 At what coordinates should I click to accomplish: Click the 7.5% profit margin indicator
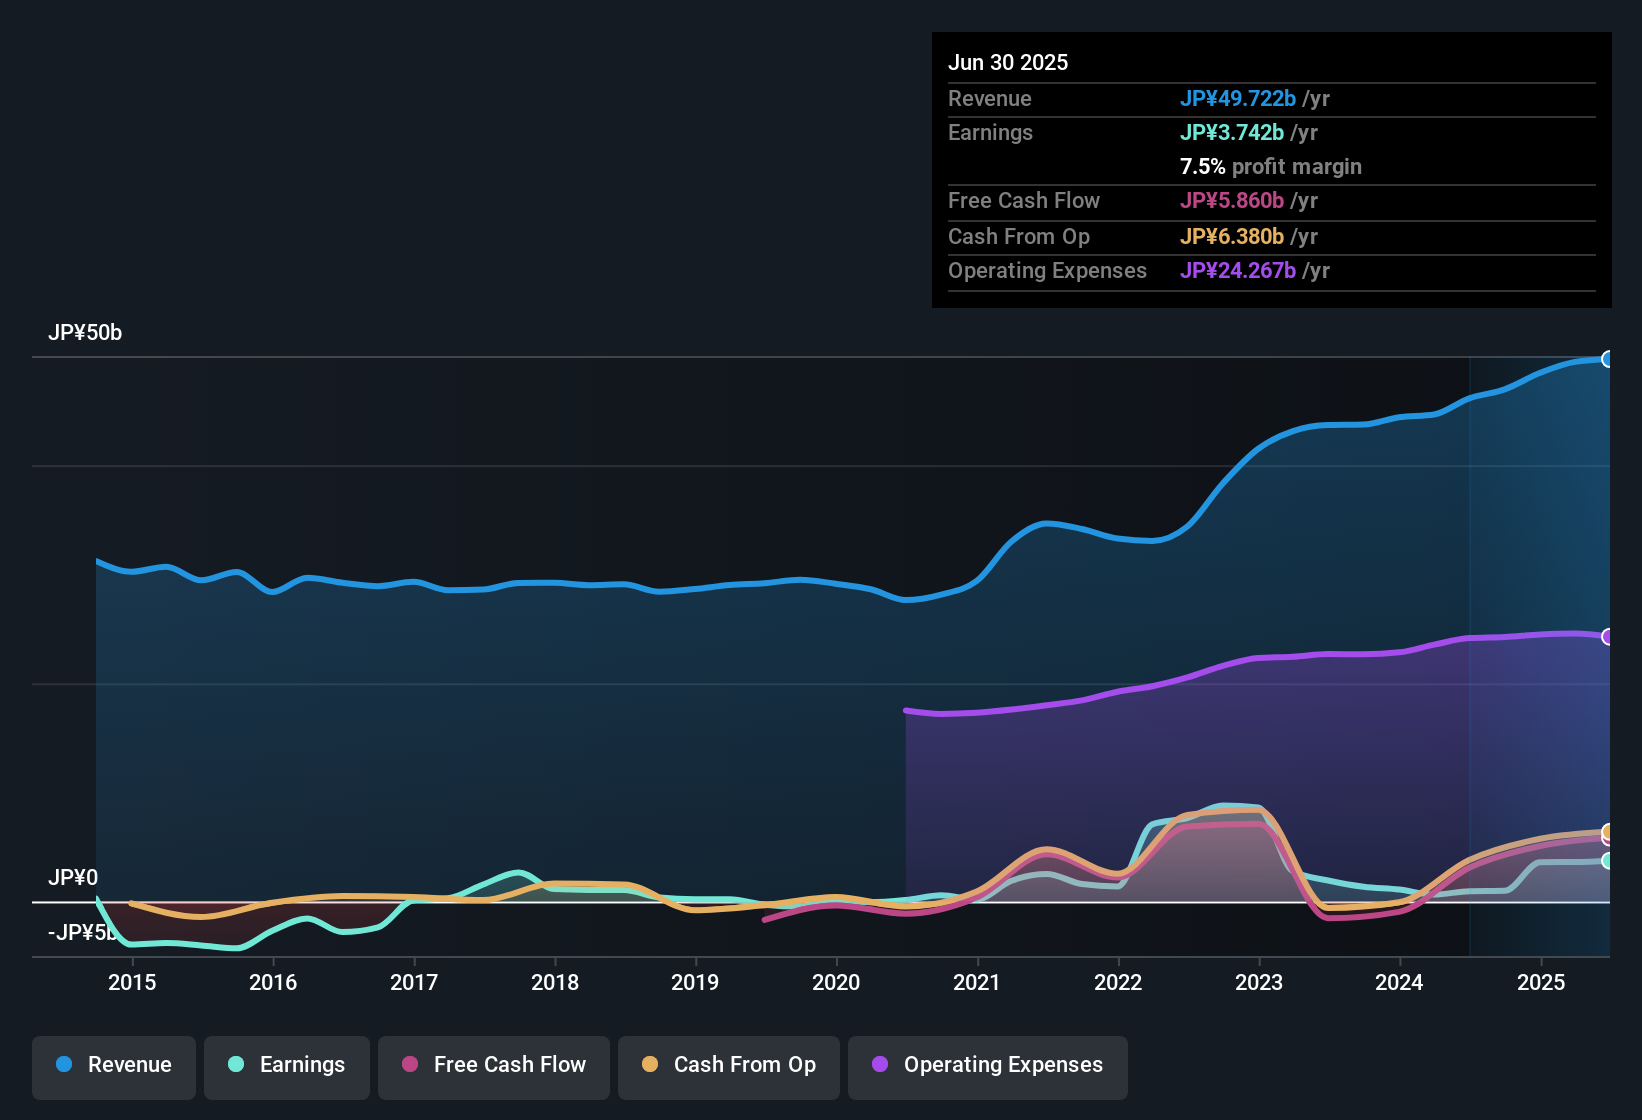coord(1270,167)
